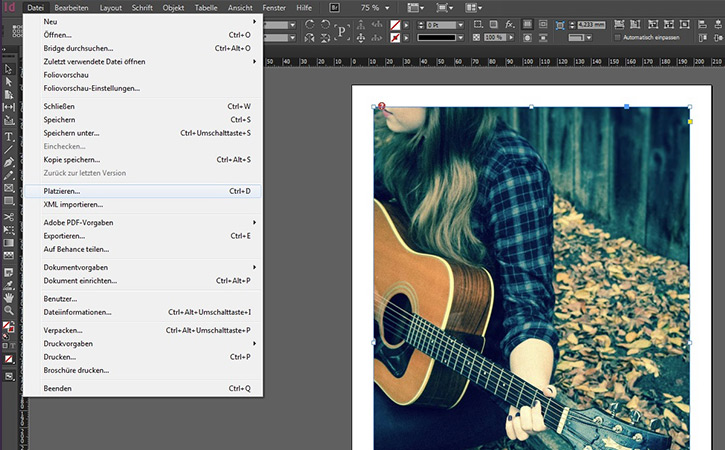This screenshot has width=725, height=450.
Task: Open the arrange documents dropdown
Action: click(474, 8)
